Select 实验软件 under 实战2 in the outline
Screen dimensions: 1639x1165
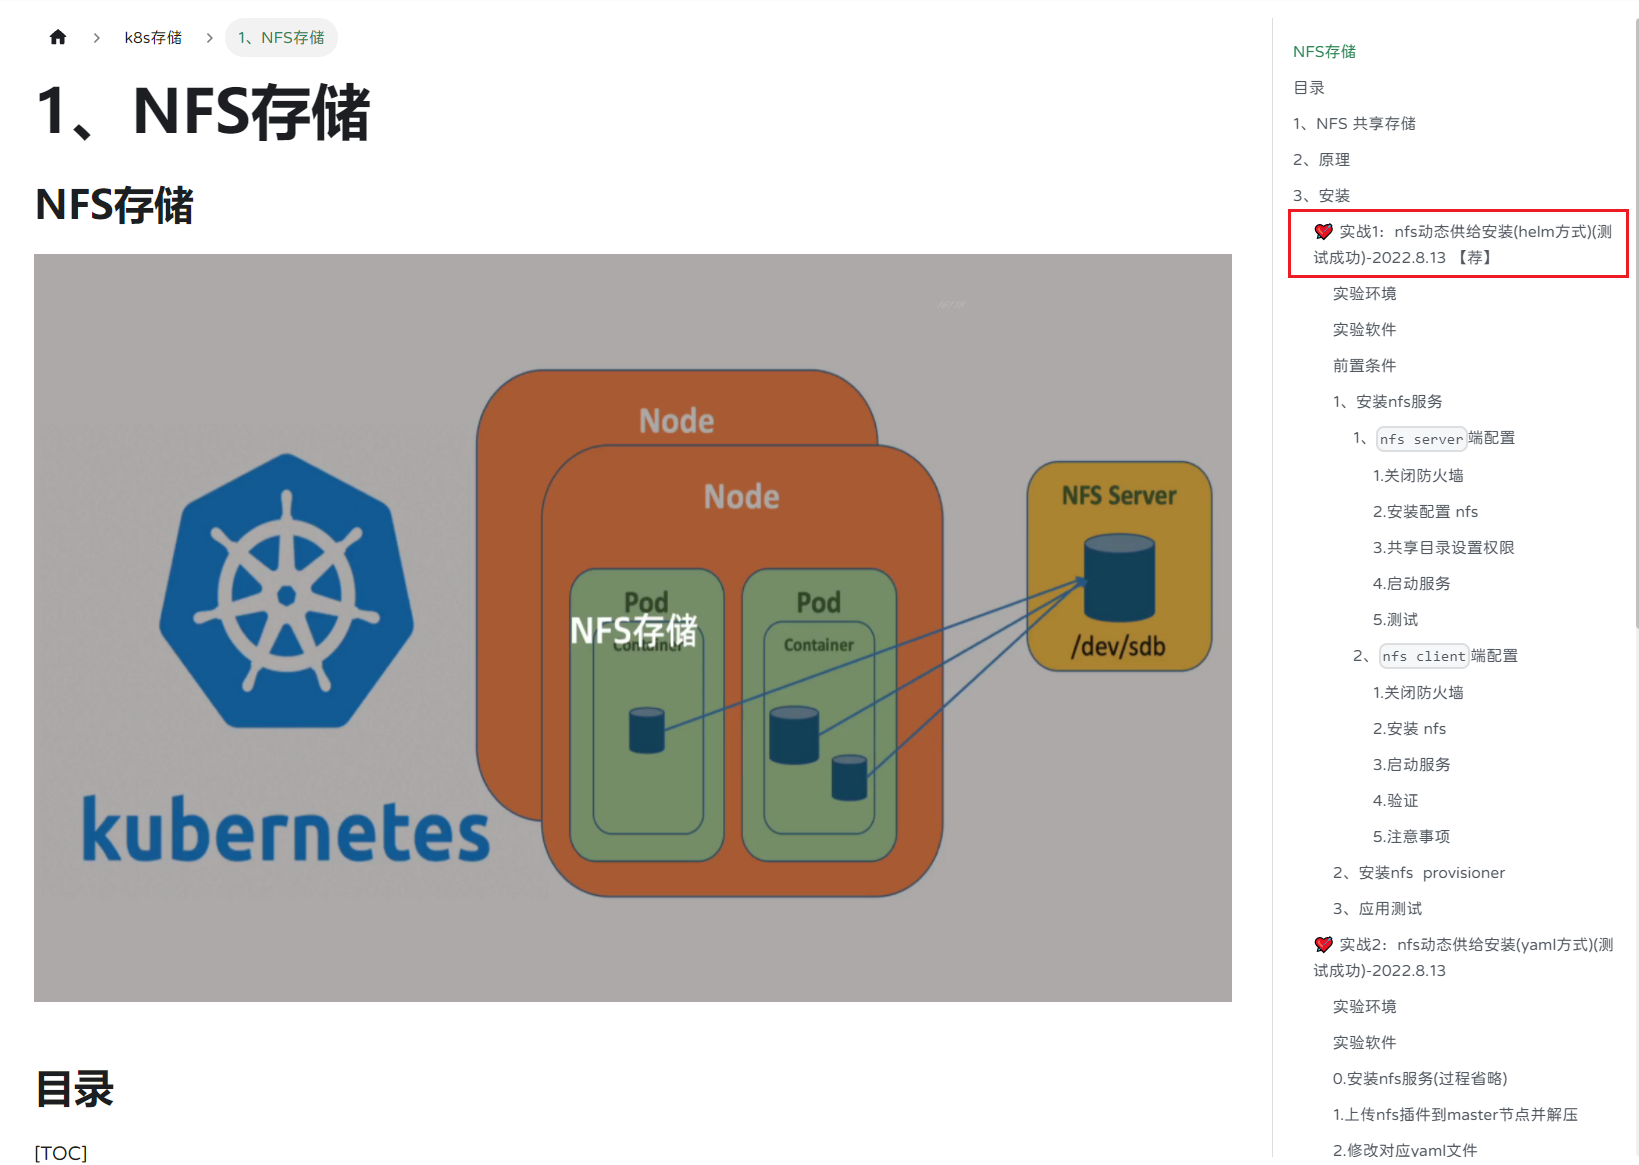click(1364, 1043)
